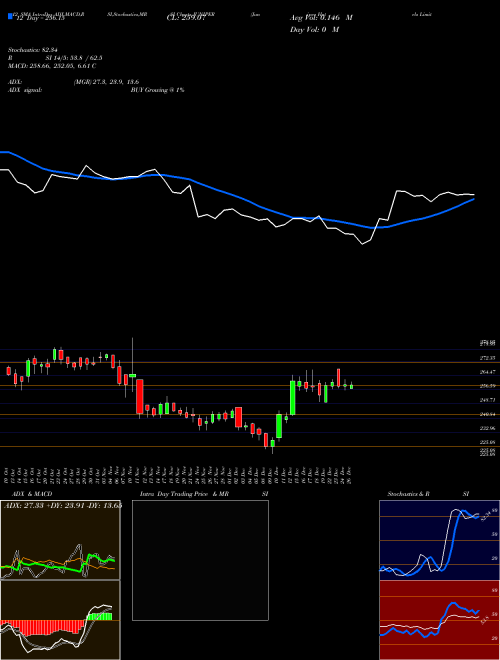Screen dimensions: 500x660
Task: Click the 'CL: 259.07' closing price text
Action: pos(185,18)
